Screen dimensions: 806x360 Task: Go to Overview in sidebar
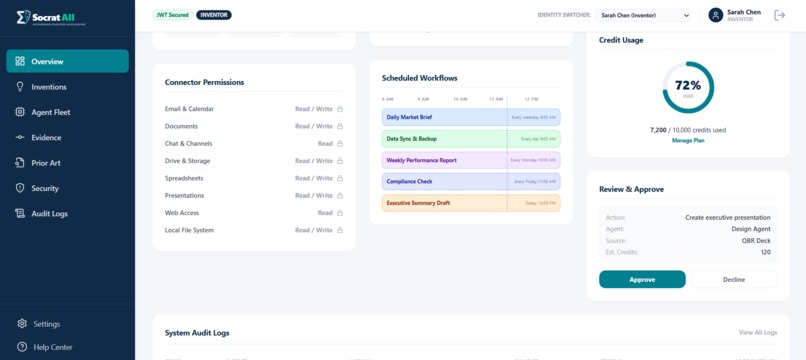click(x=67, y=61)
